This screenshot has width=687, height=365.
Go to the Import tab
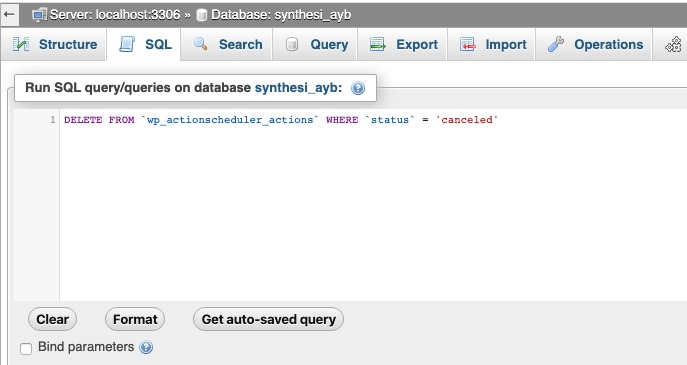492,44
